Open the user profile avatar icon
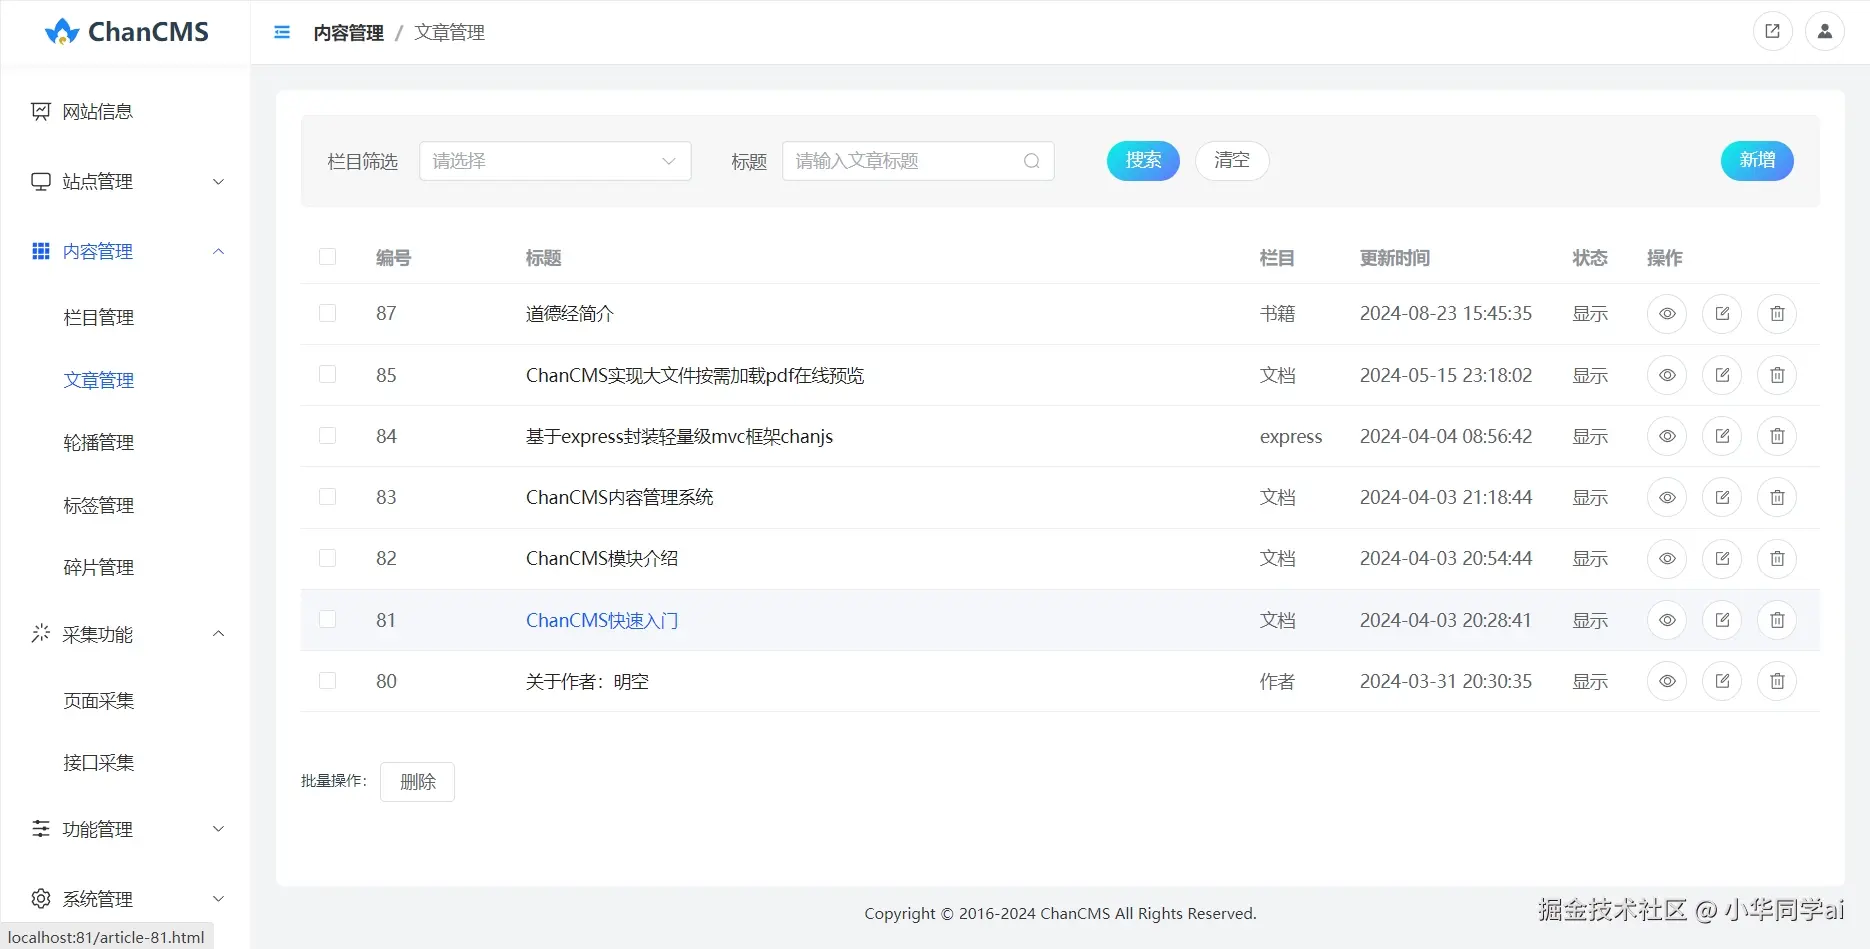Viewport: 1870px width, 949px height. click(x=1825, y=31)
